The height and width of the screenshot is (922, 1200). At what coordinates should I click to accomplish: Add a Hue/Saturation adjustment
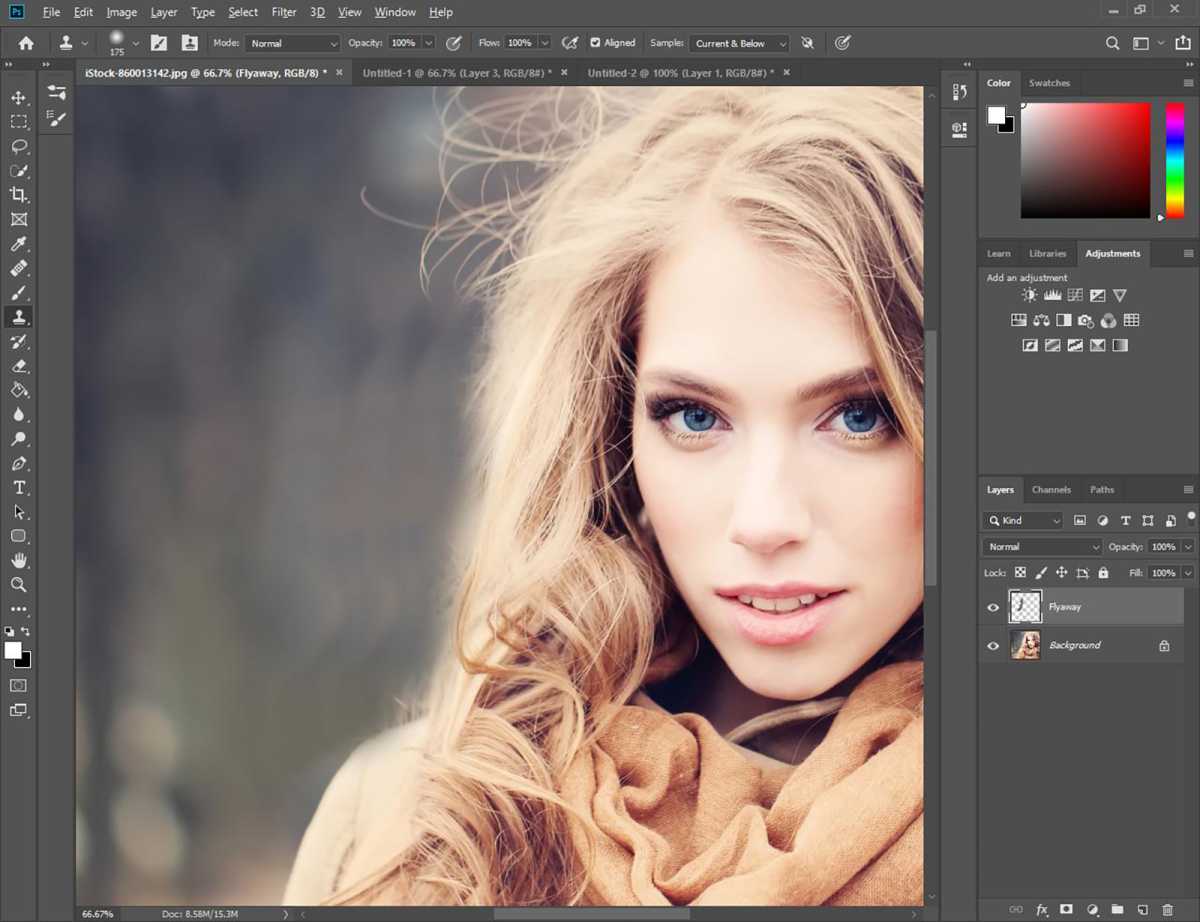click(1018, 320)
